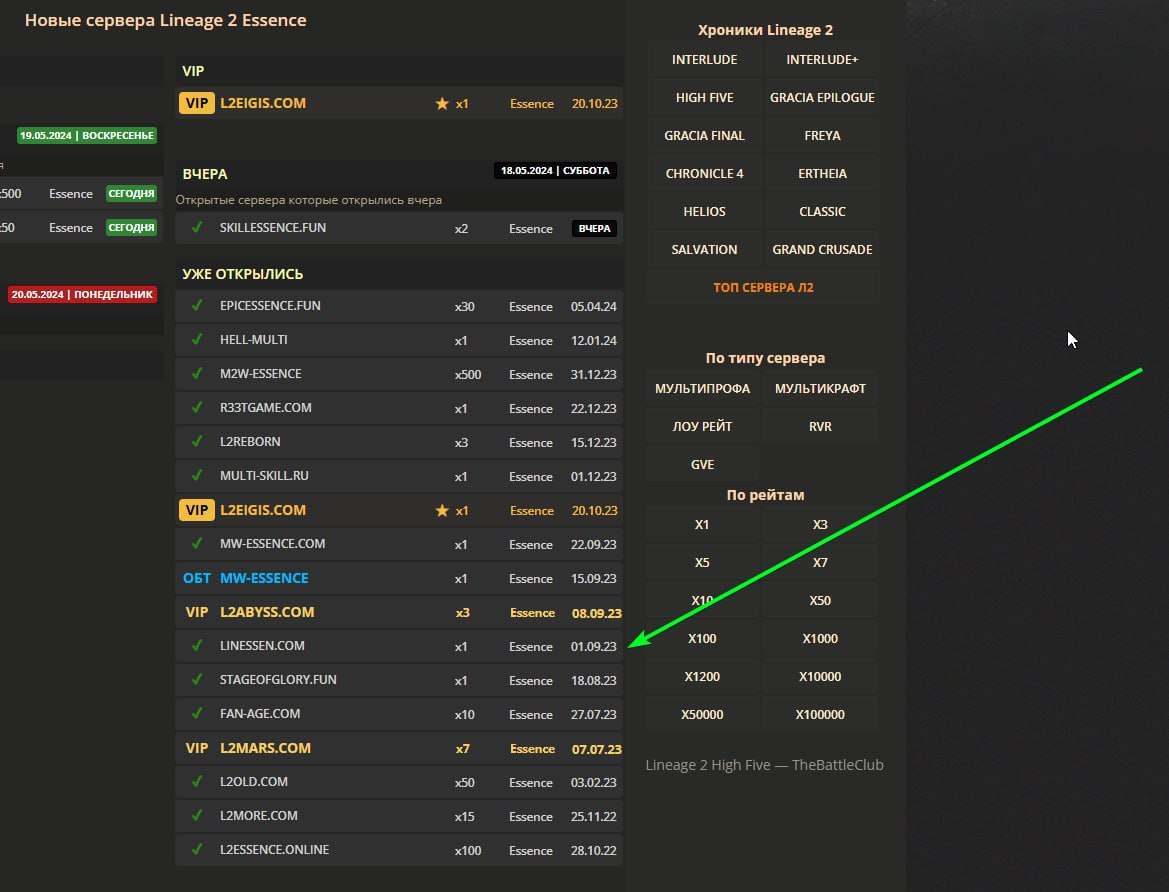1169x892 pixels.
Task: Click the checkmark icon beside L2OLD.COM
Action: pyautogui.click(x=197, y=781)
